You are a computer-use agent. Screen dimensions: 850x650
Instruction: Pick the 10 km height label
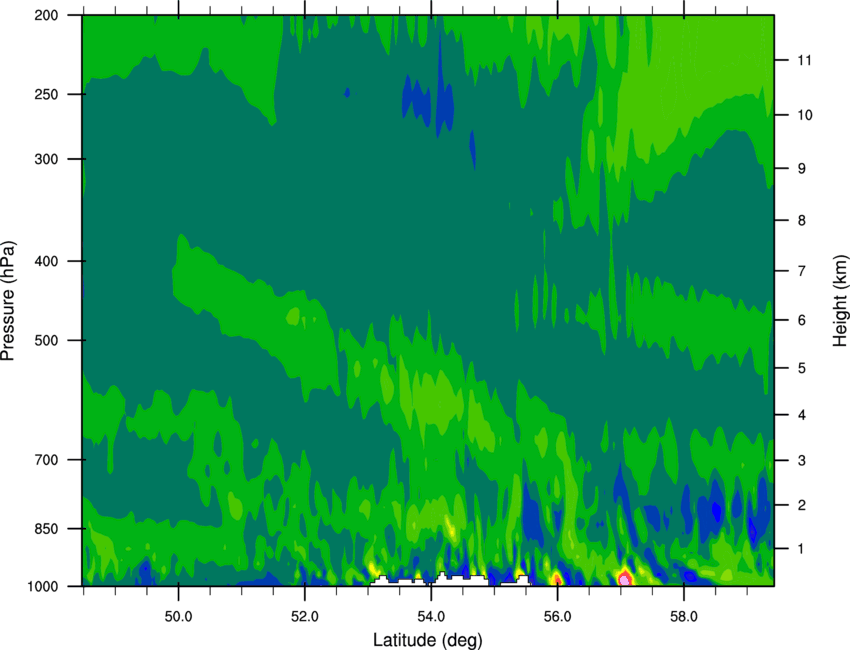click(x=804, y=115)
